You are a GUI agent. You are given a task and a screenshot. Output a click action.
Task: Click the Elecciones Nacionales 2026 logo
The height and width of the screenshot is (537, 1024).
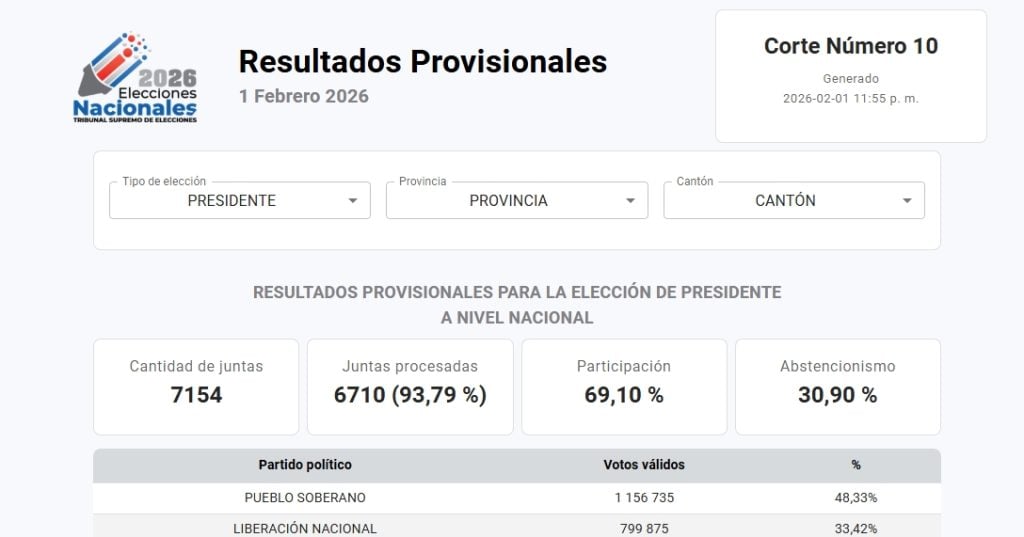[137, 78]
